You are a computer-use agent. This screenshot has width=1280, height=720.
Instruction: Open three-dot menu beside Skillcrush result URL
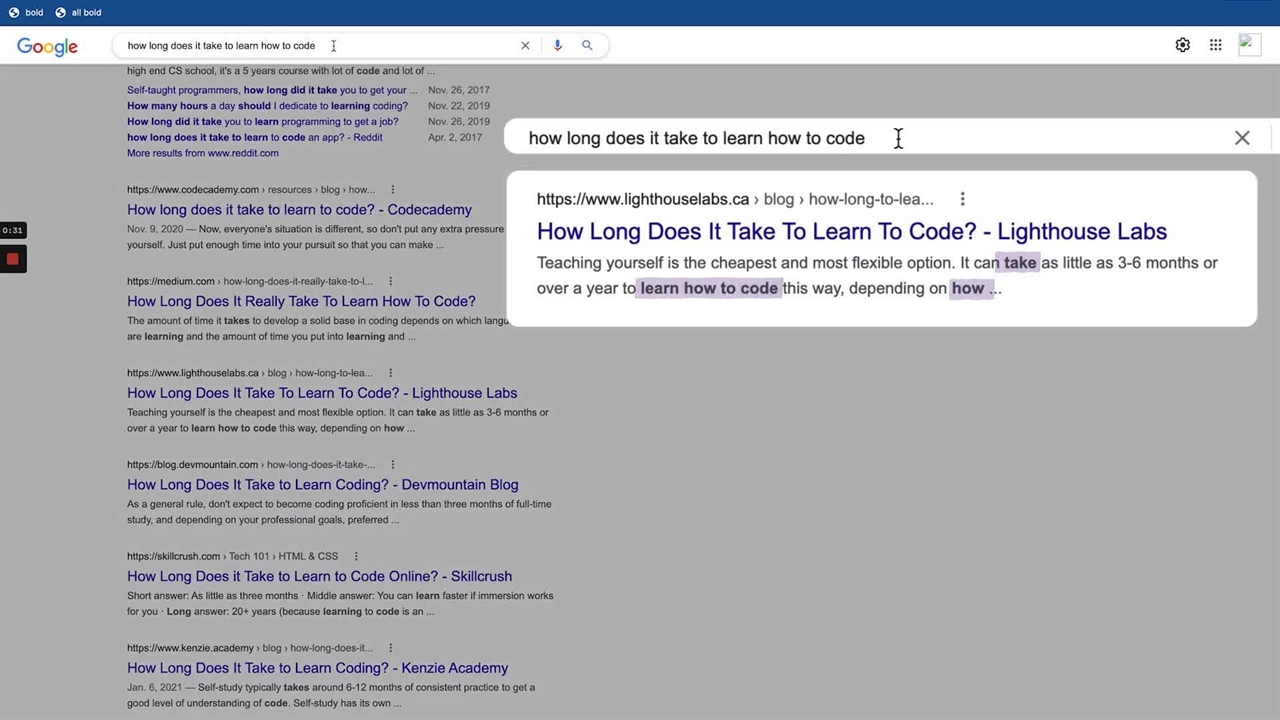pos(355,557)
